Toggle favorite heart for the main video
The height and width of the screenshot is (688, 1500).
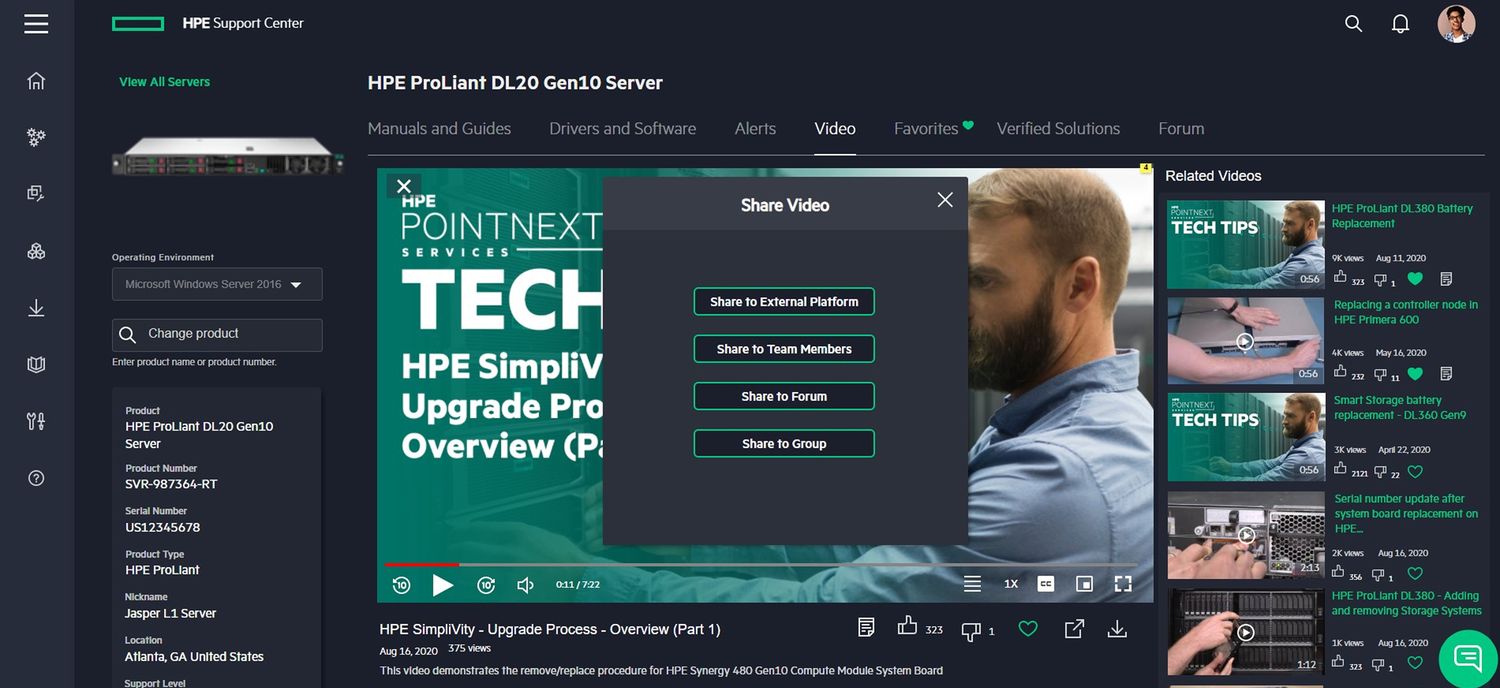click(1028, 629)
